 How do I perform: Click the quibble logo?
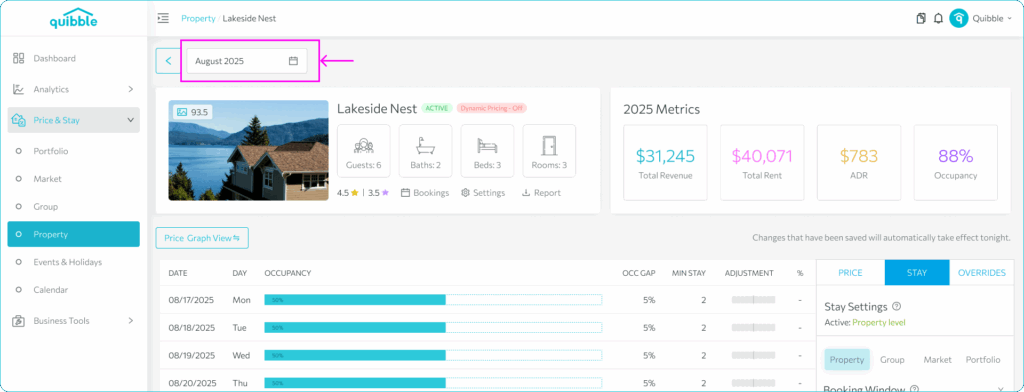pyautogui.click(x=73, y=18)
